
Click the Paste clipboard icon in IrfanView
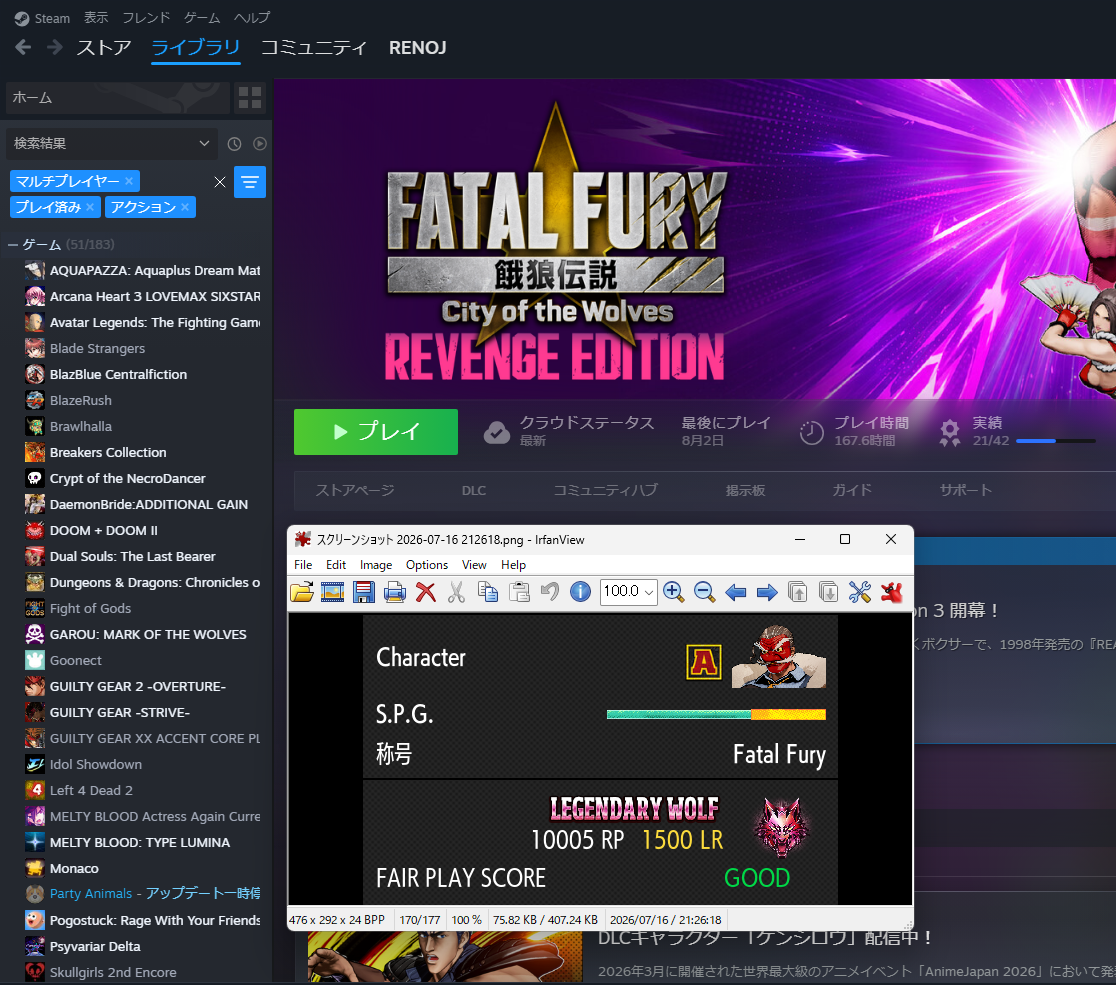[519, 591]
